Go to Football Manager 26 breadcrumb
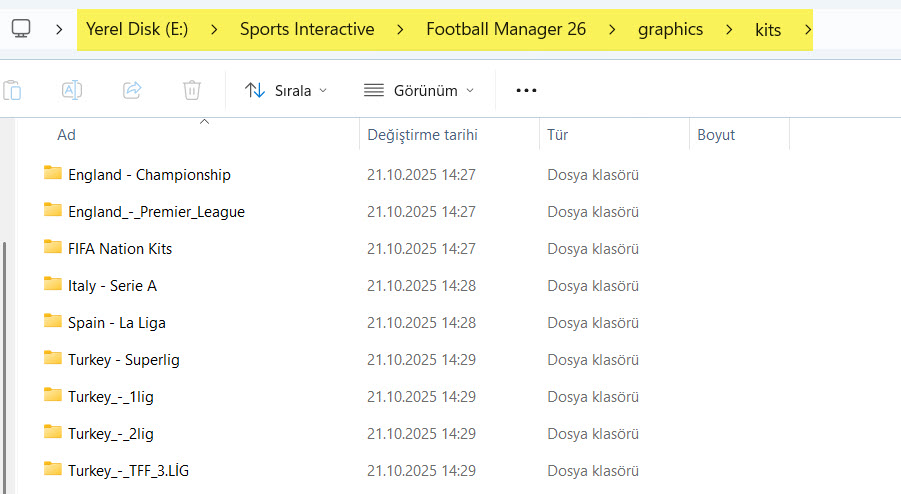 [x=506, y=29]
